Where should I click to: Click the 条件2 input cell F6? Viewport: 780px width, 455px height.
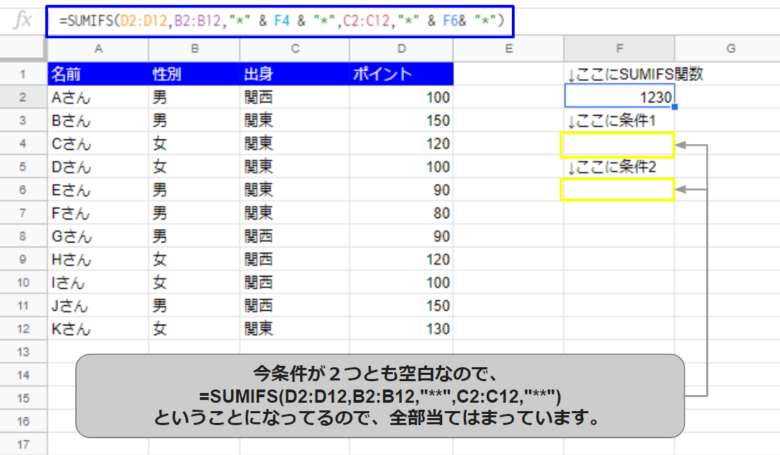click(617, 189)
